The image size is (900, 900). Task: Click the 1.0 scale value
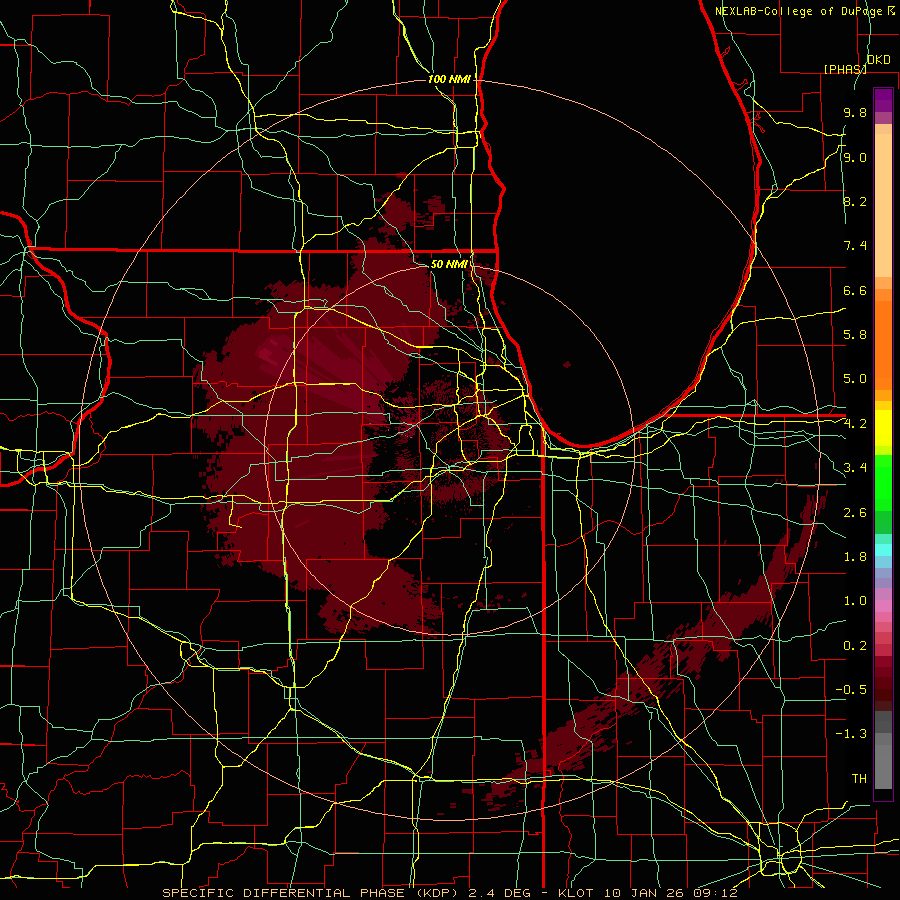click(x=855, y=601)
